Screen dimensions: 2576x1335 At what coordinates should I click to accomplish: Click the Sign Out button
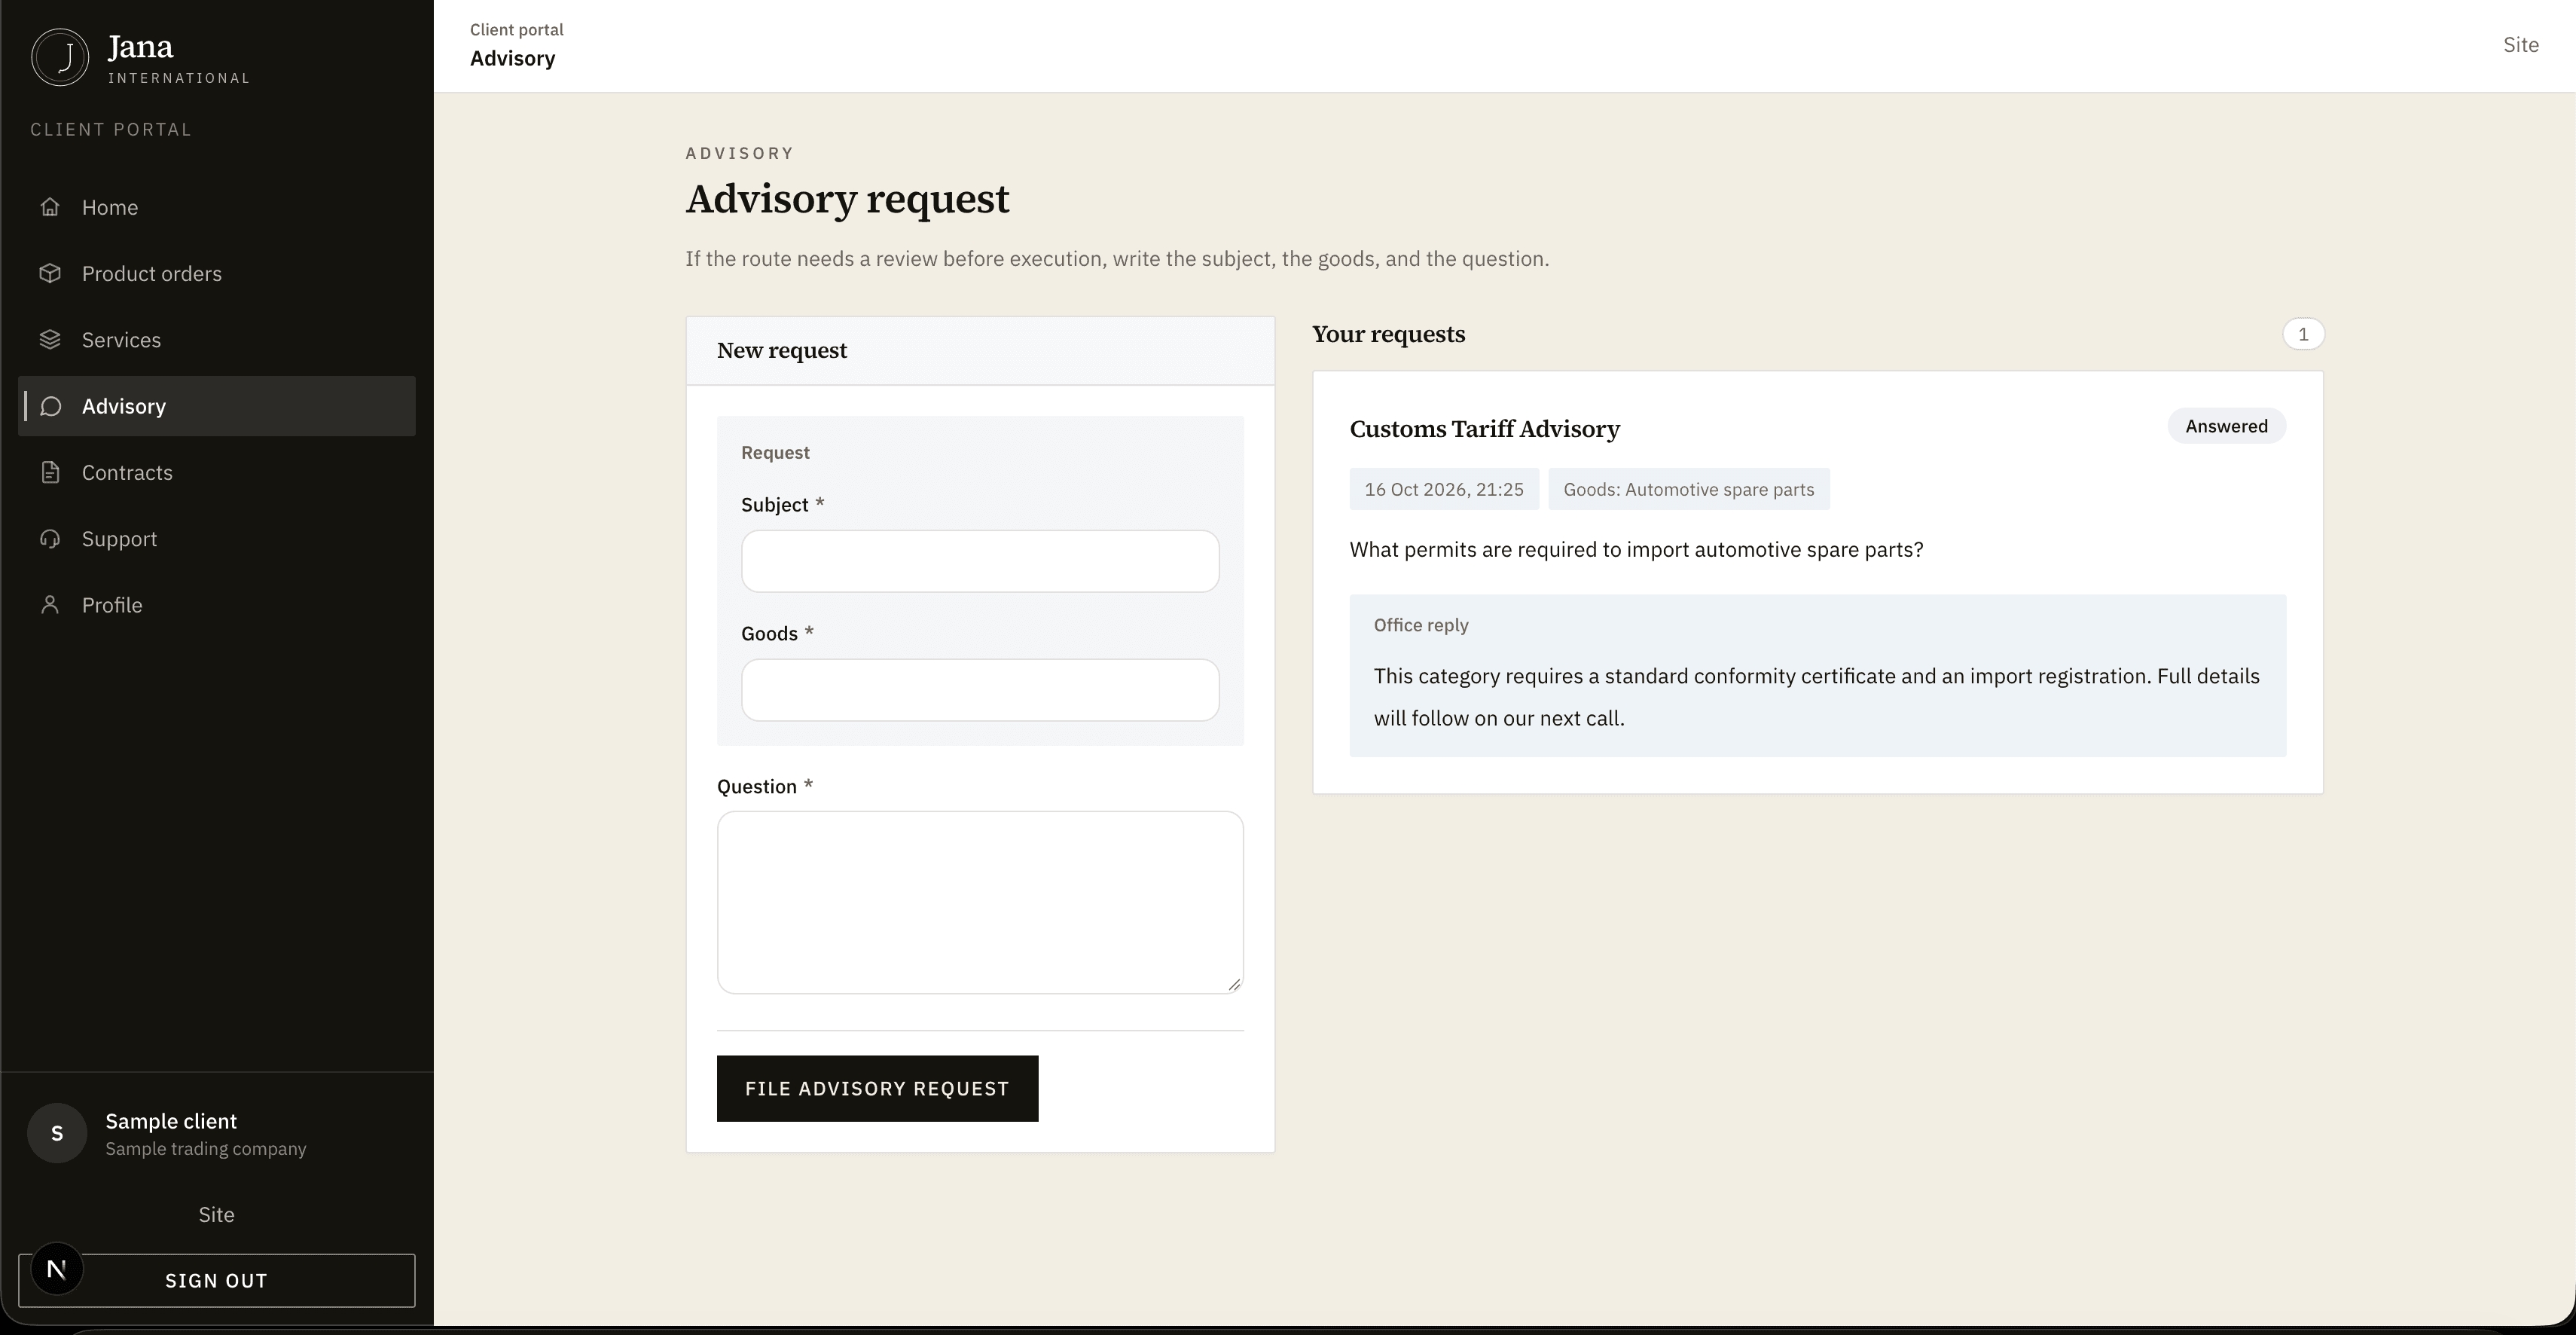pyautogui.click(x=216, y=1280)
